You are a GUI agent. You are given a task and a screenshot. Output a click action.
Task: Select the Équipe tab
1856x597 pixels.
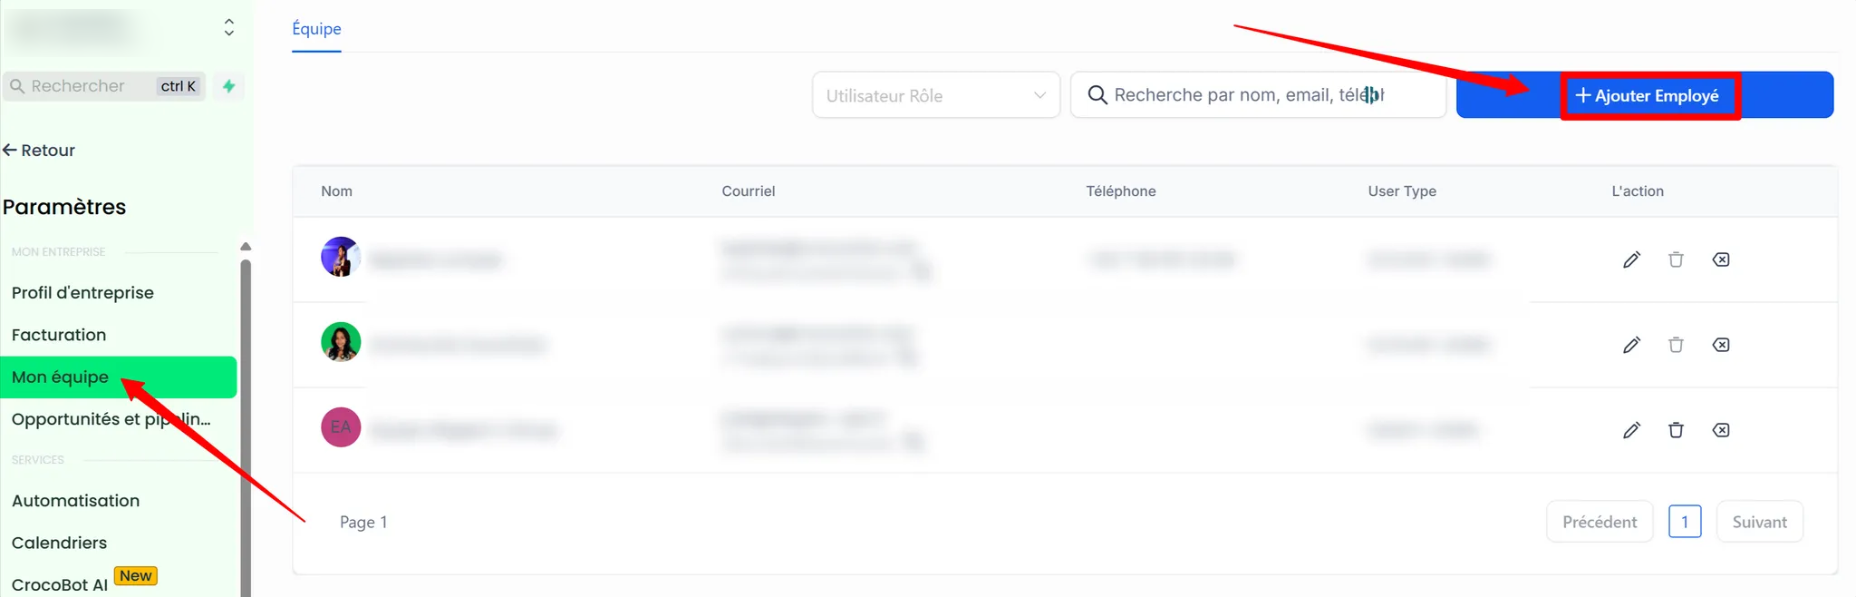click(316, 29)
